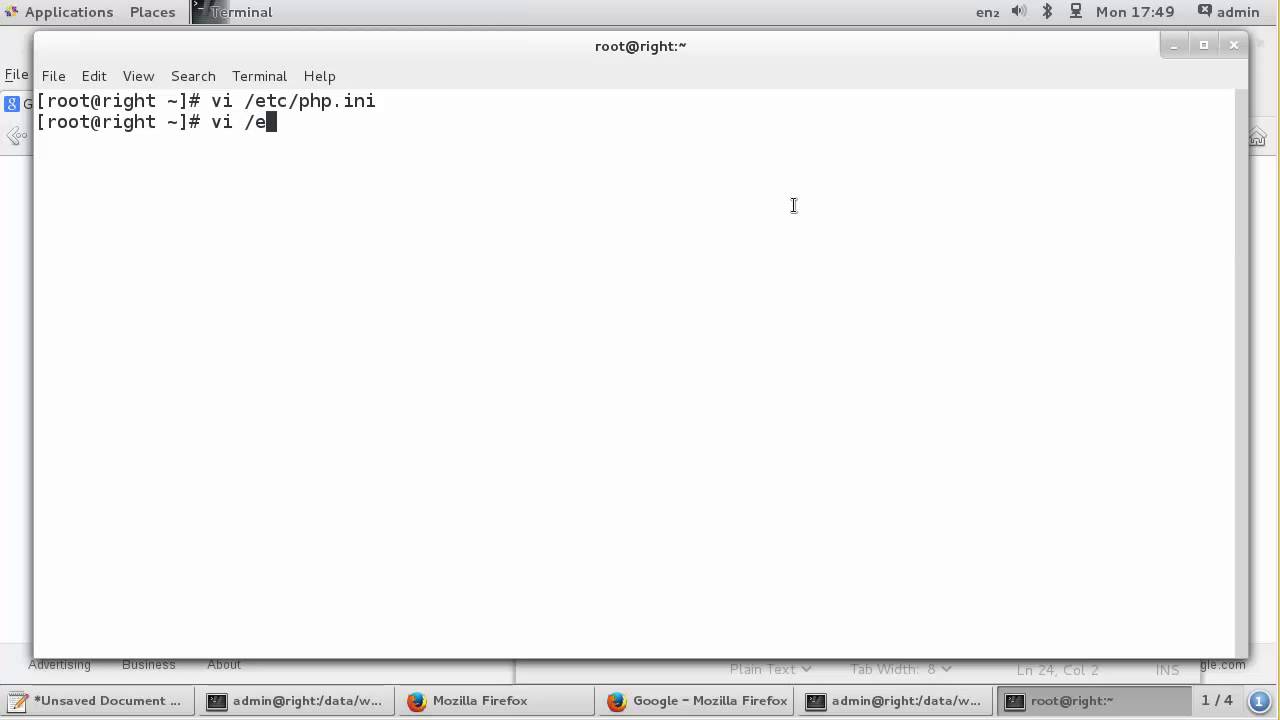Switch to Unsaved Document taskbar item
1280x720 pixels.
click(96, 701)
